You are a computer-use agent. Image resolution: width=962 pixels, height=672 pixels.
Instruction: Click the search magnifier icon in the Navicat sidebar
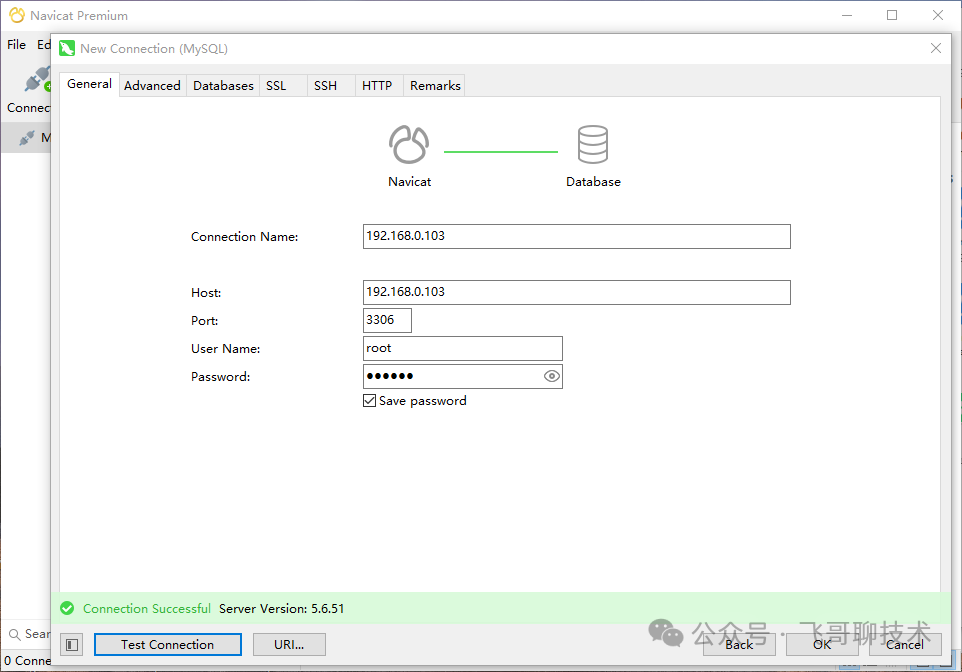click(x=14, y=635)
